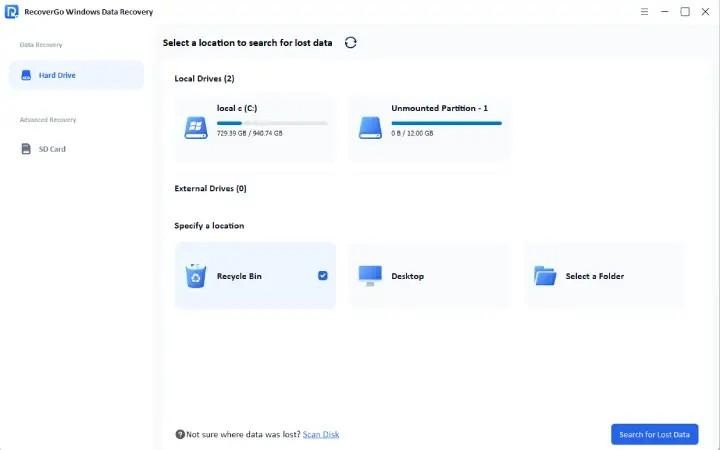Select the local c (C:) drive card
Screen dimensions: 720x450
255,128
